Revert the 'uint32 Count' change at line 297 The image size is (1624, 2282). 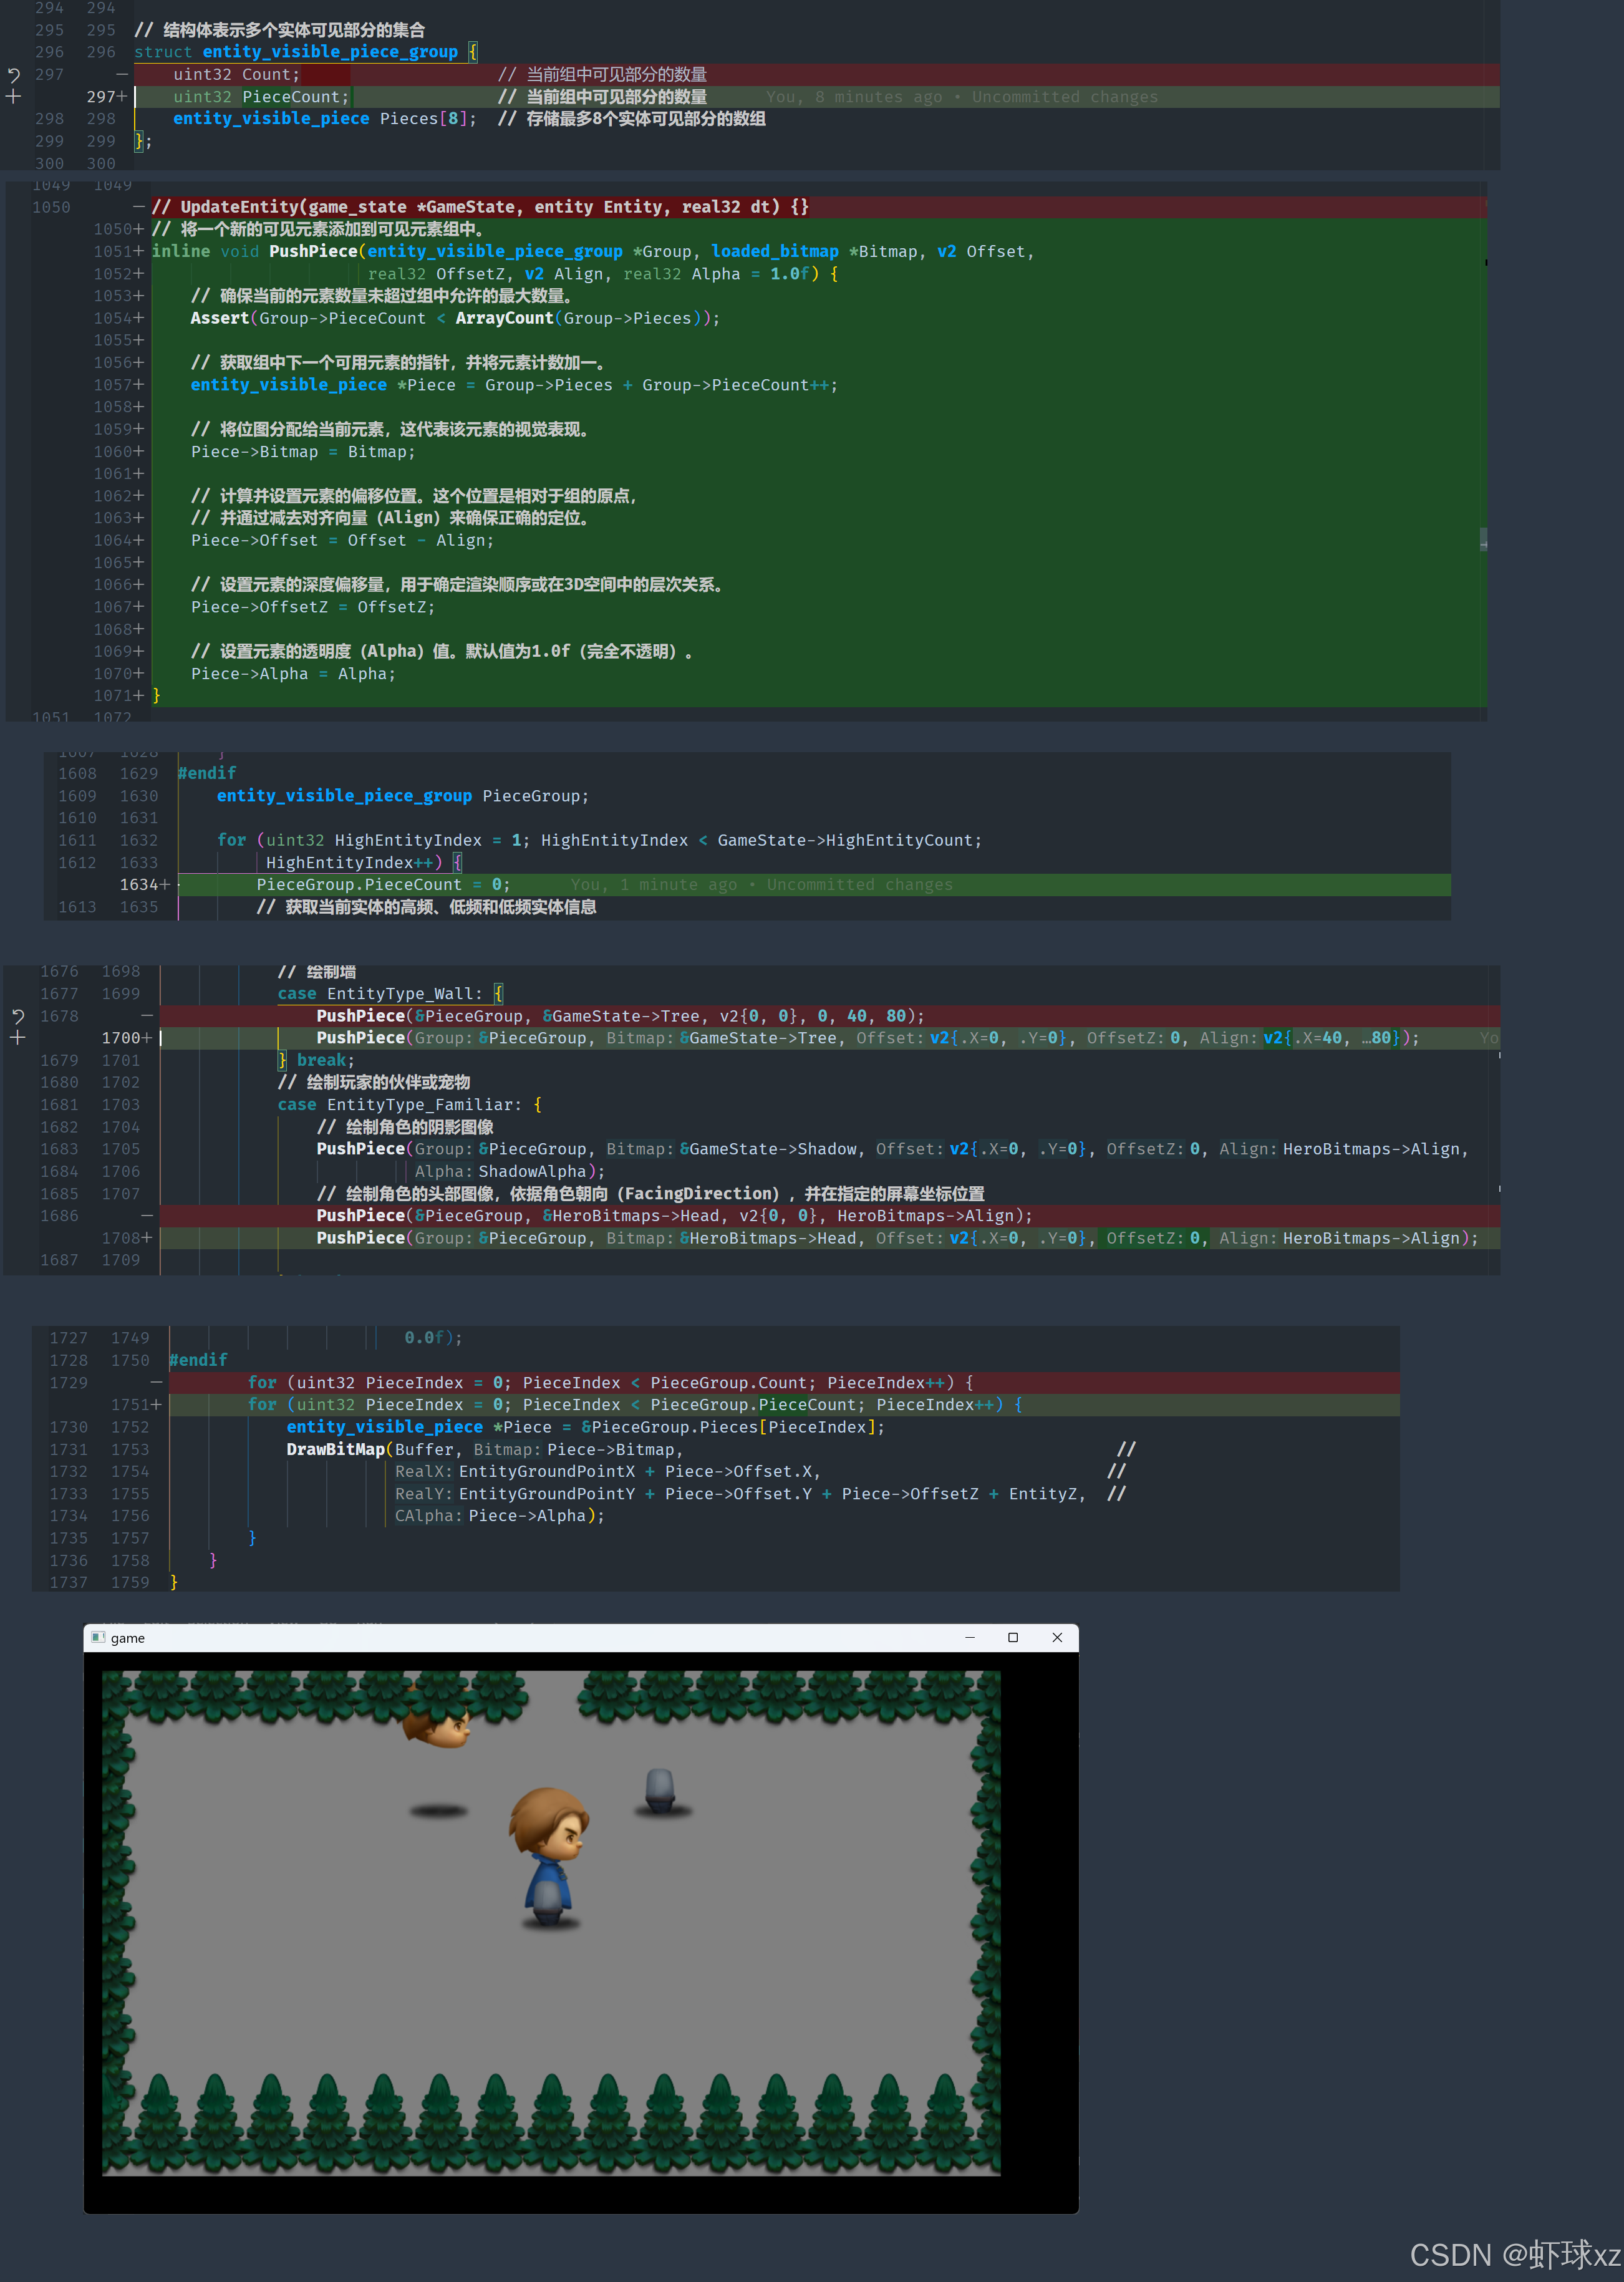point(14,75)
